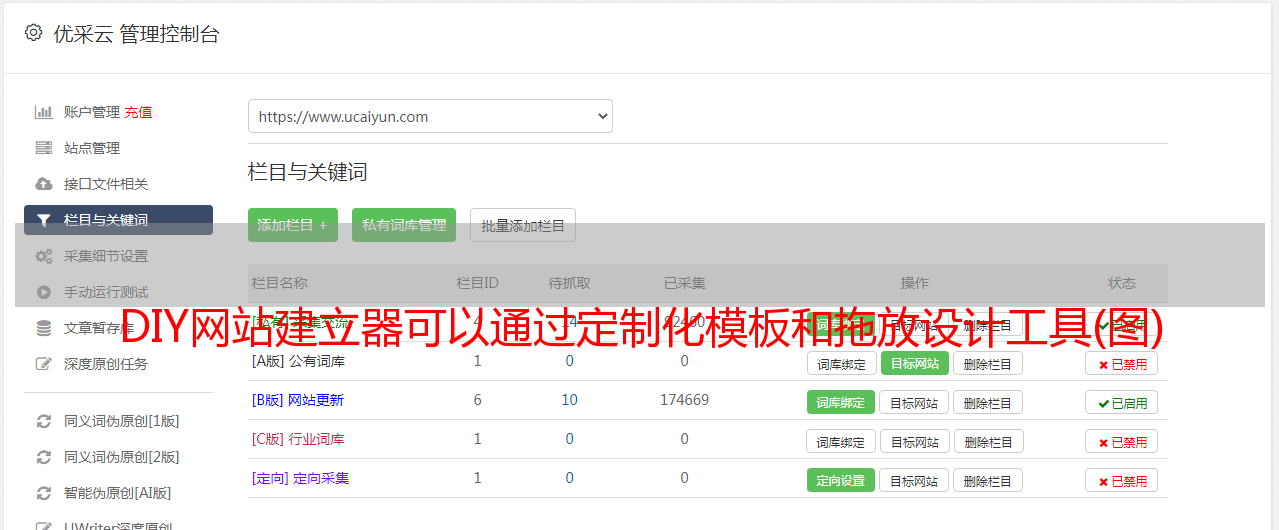Click the gears icon beside 采集细节设置

coord(43,256)
